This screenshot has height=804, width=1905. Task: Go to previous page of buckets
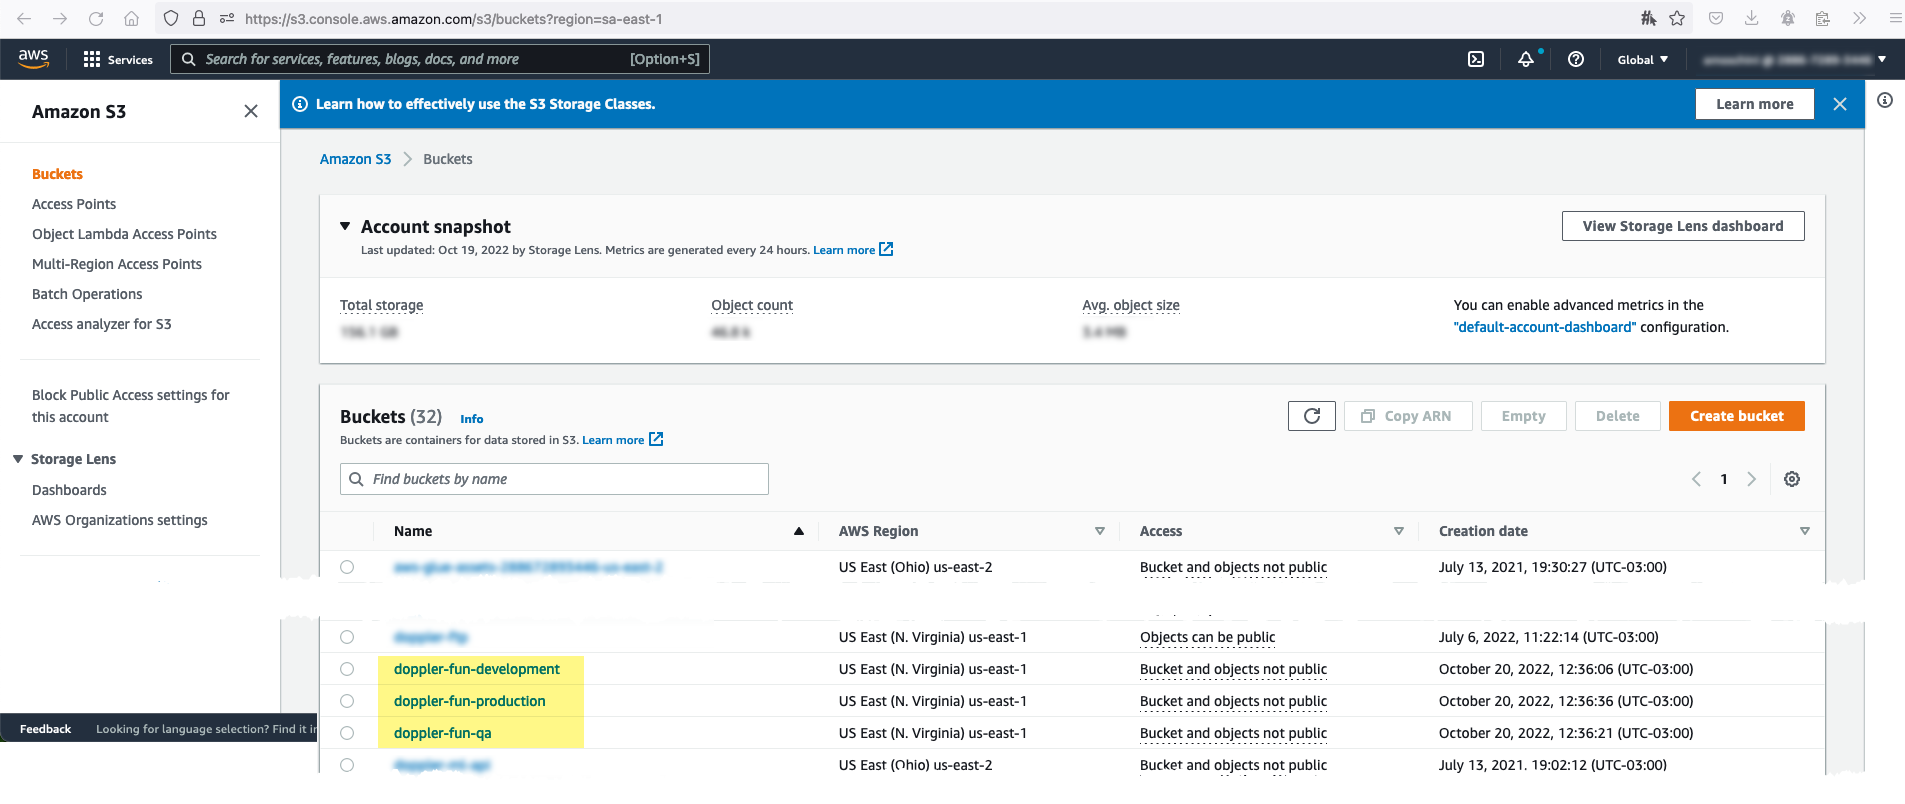click(x=1696, y=479)
